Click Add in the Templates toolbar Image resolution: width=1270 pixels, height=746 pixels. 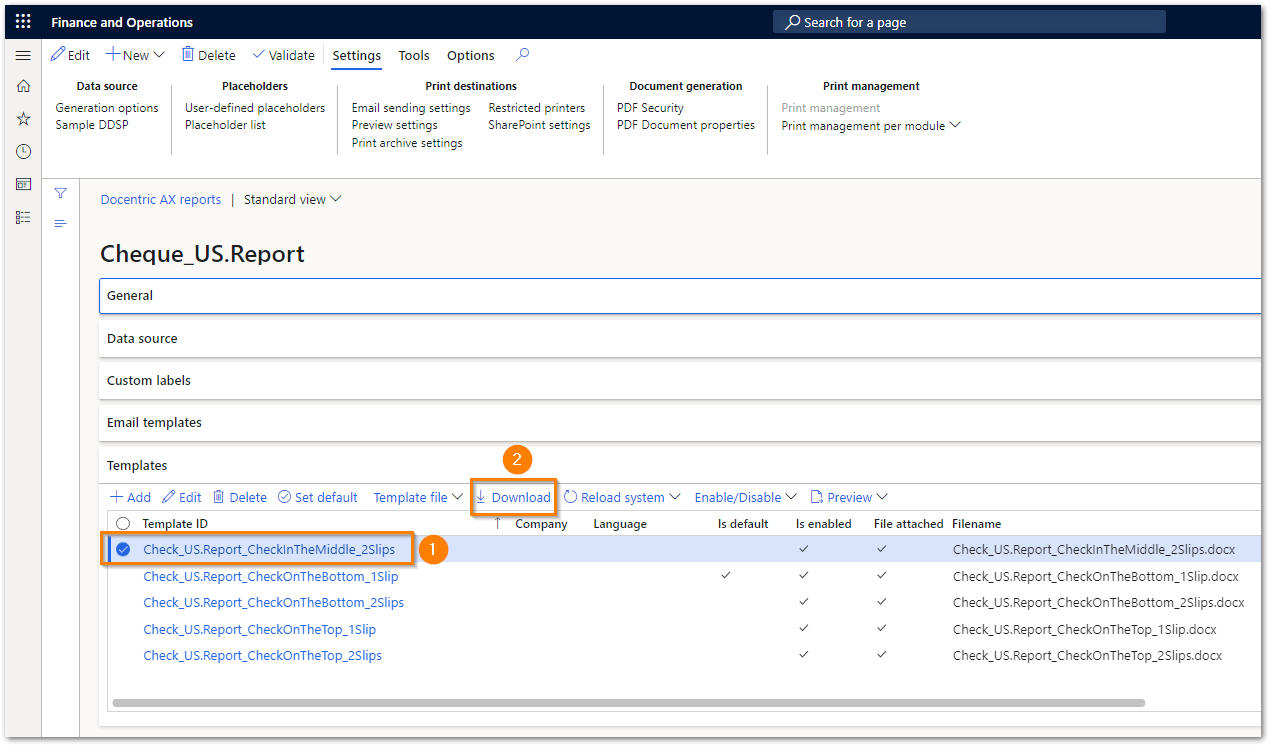pyautogui.click(x=130, y=497)
